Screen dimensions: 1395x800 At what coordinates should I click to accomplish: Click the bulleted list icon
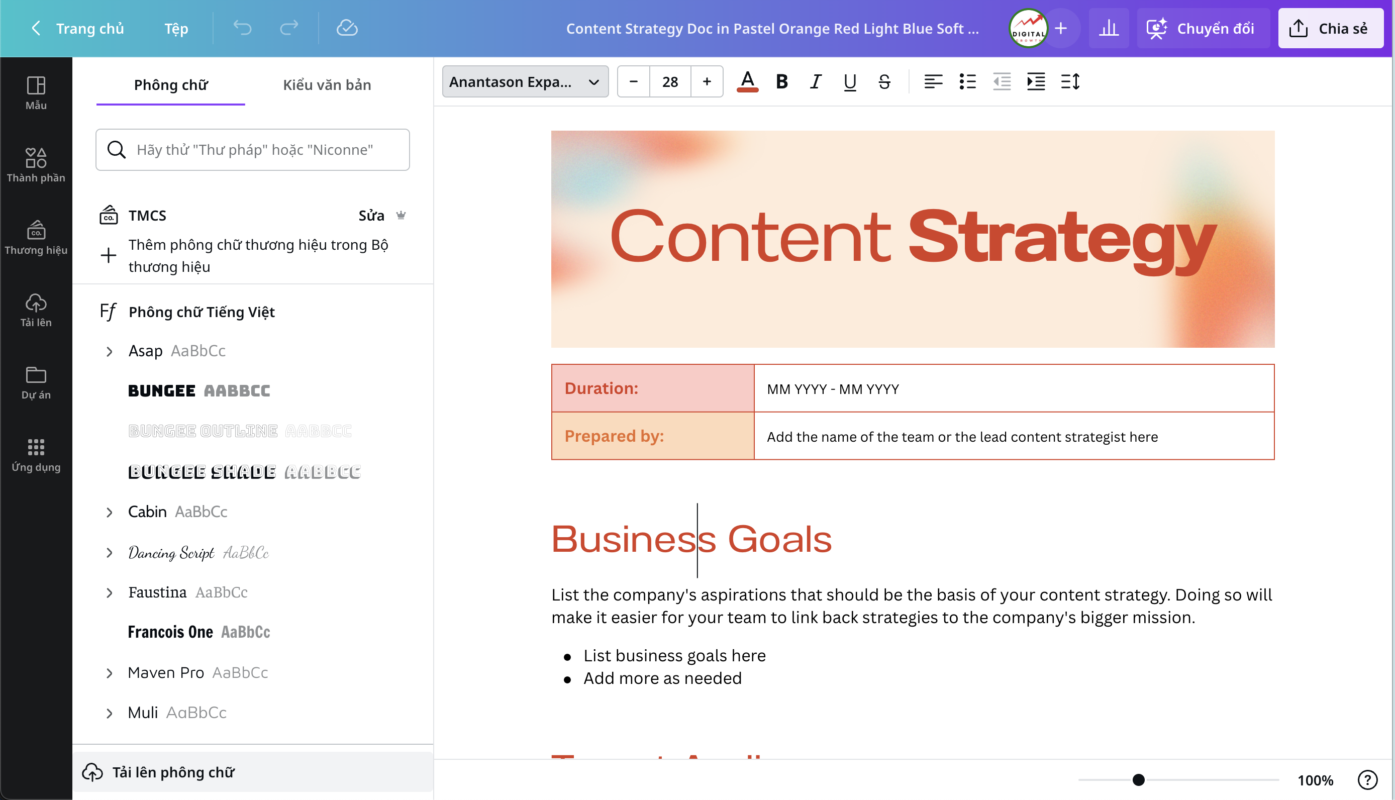coord(967,82)
